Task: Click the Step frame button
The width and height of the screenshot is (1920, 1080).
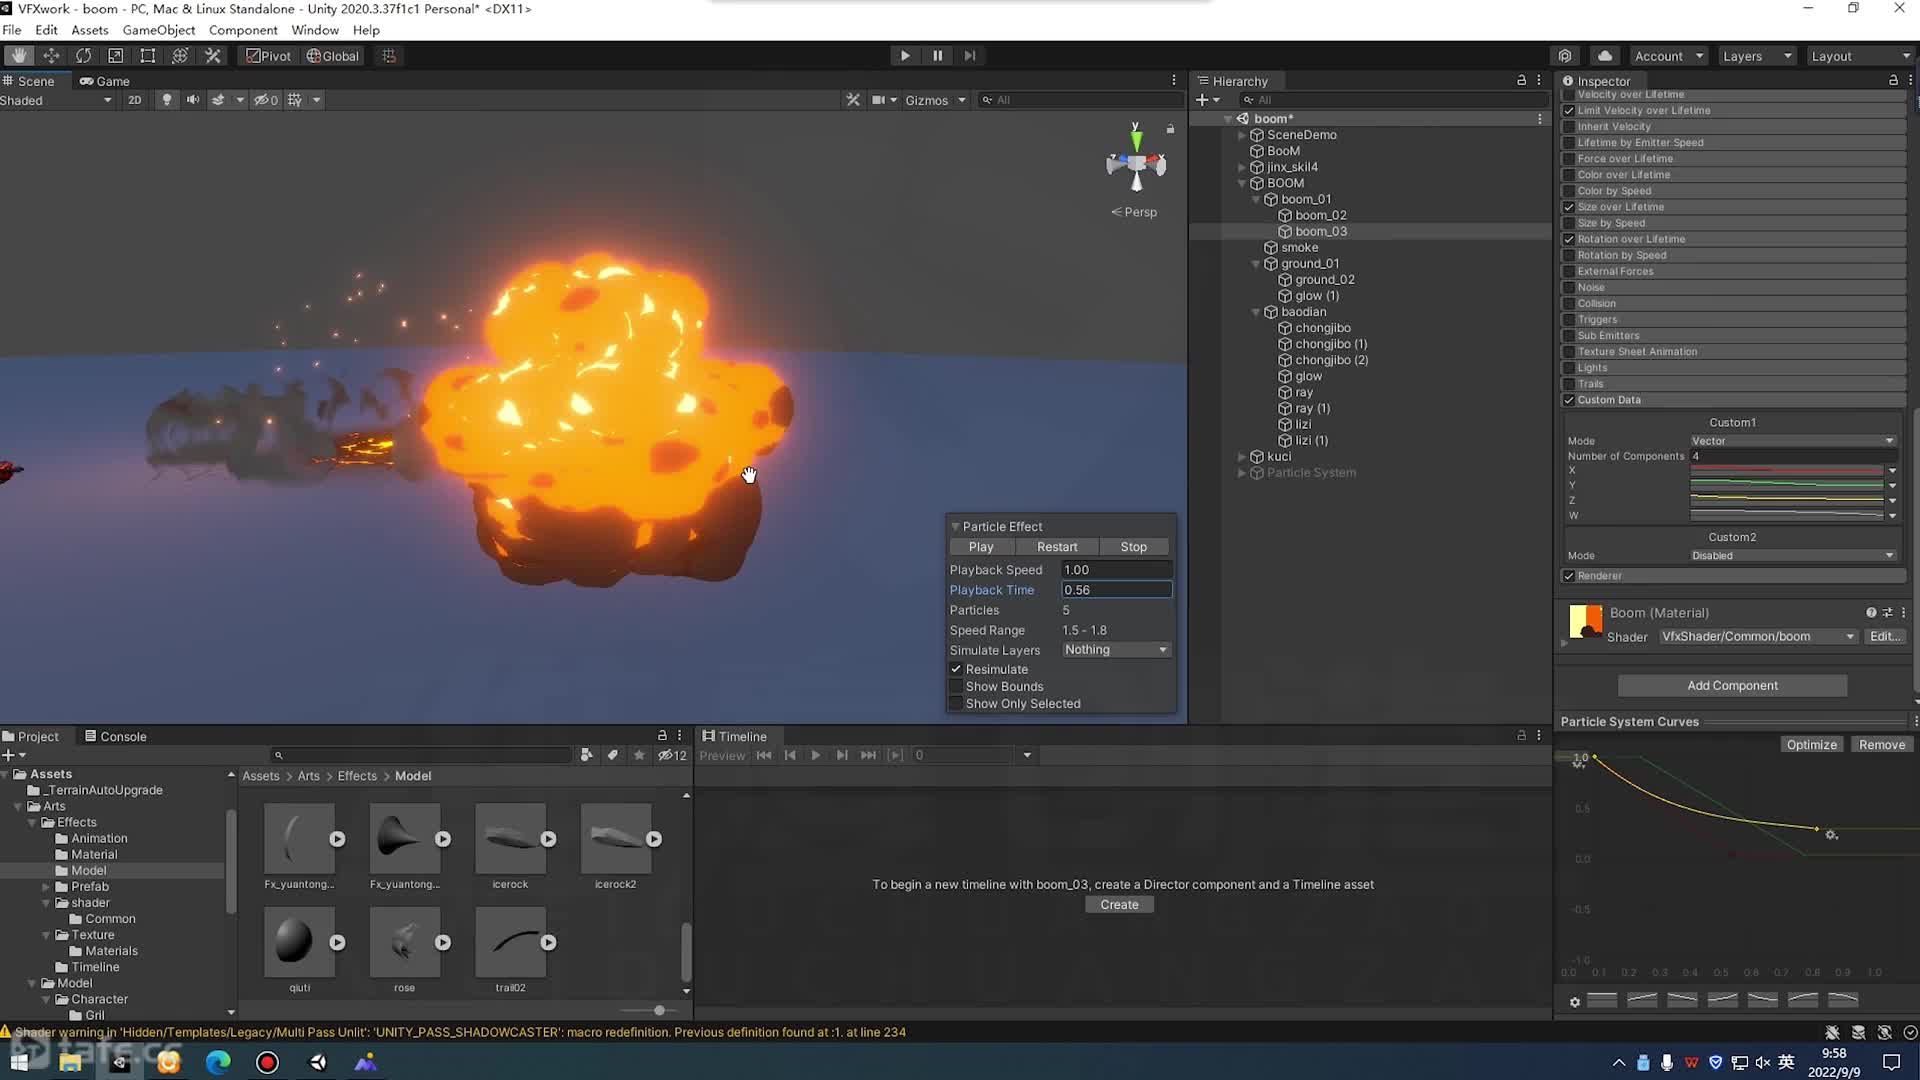Action: click(x=969, y=56)
